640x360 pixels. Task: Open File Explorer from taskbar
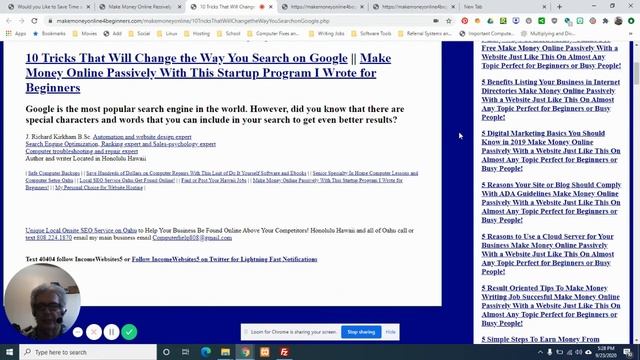[x=225, y=352]
